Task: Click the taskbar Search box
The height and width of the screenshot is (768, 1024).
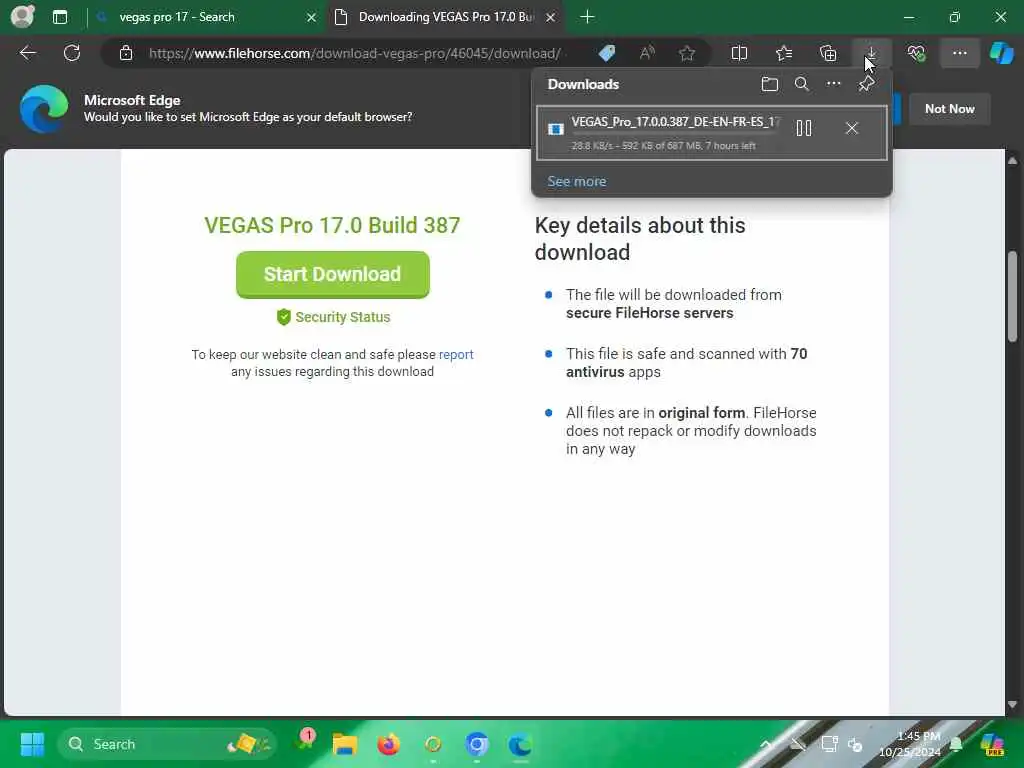Action: (167, 744)
